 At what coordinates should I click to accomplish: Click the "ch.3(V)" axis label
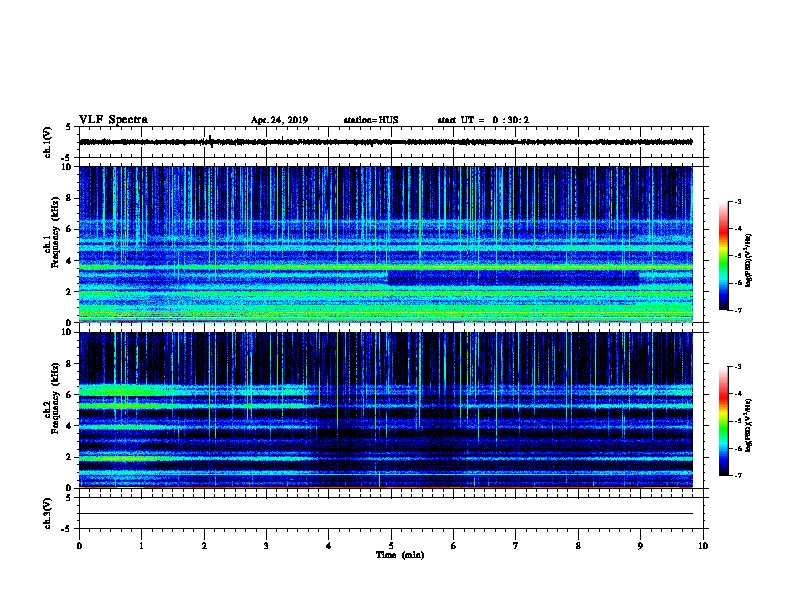(47, 513)
